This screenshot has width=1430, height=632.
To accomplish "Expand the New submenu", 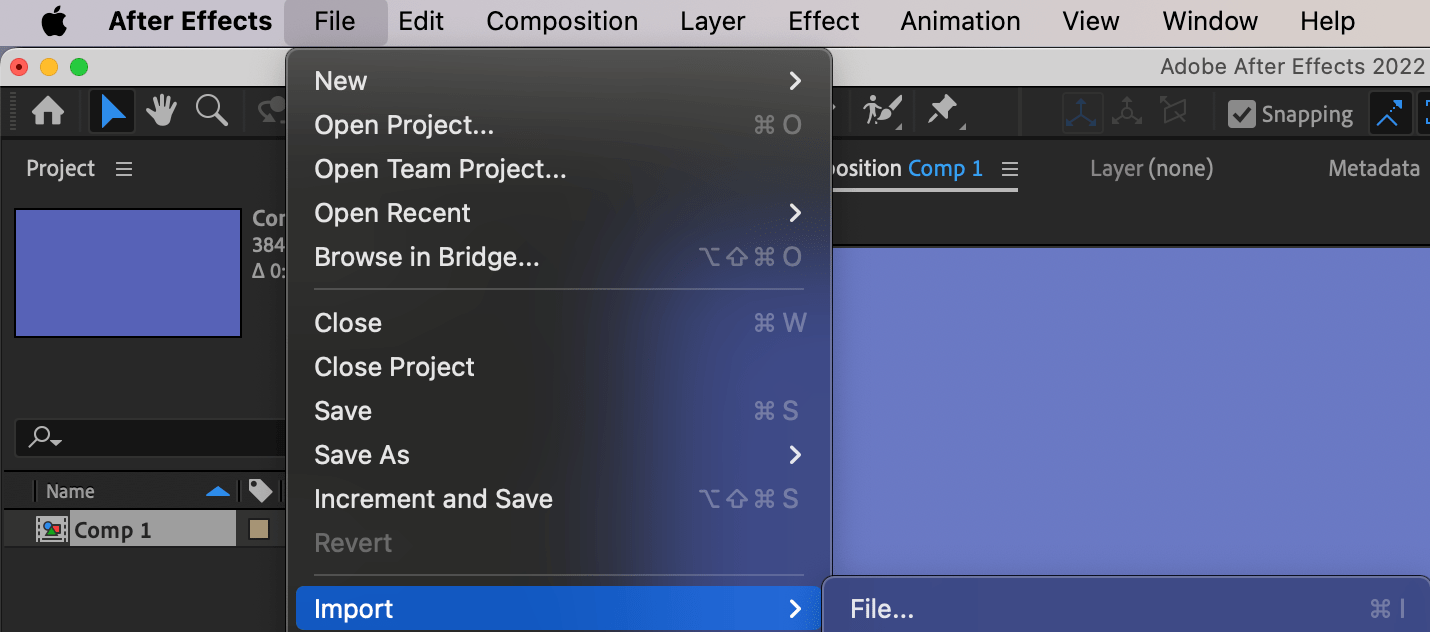I will click(x=794, y=81).
